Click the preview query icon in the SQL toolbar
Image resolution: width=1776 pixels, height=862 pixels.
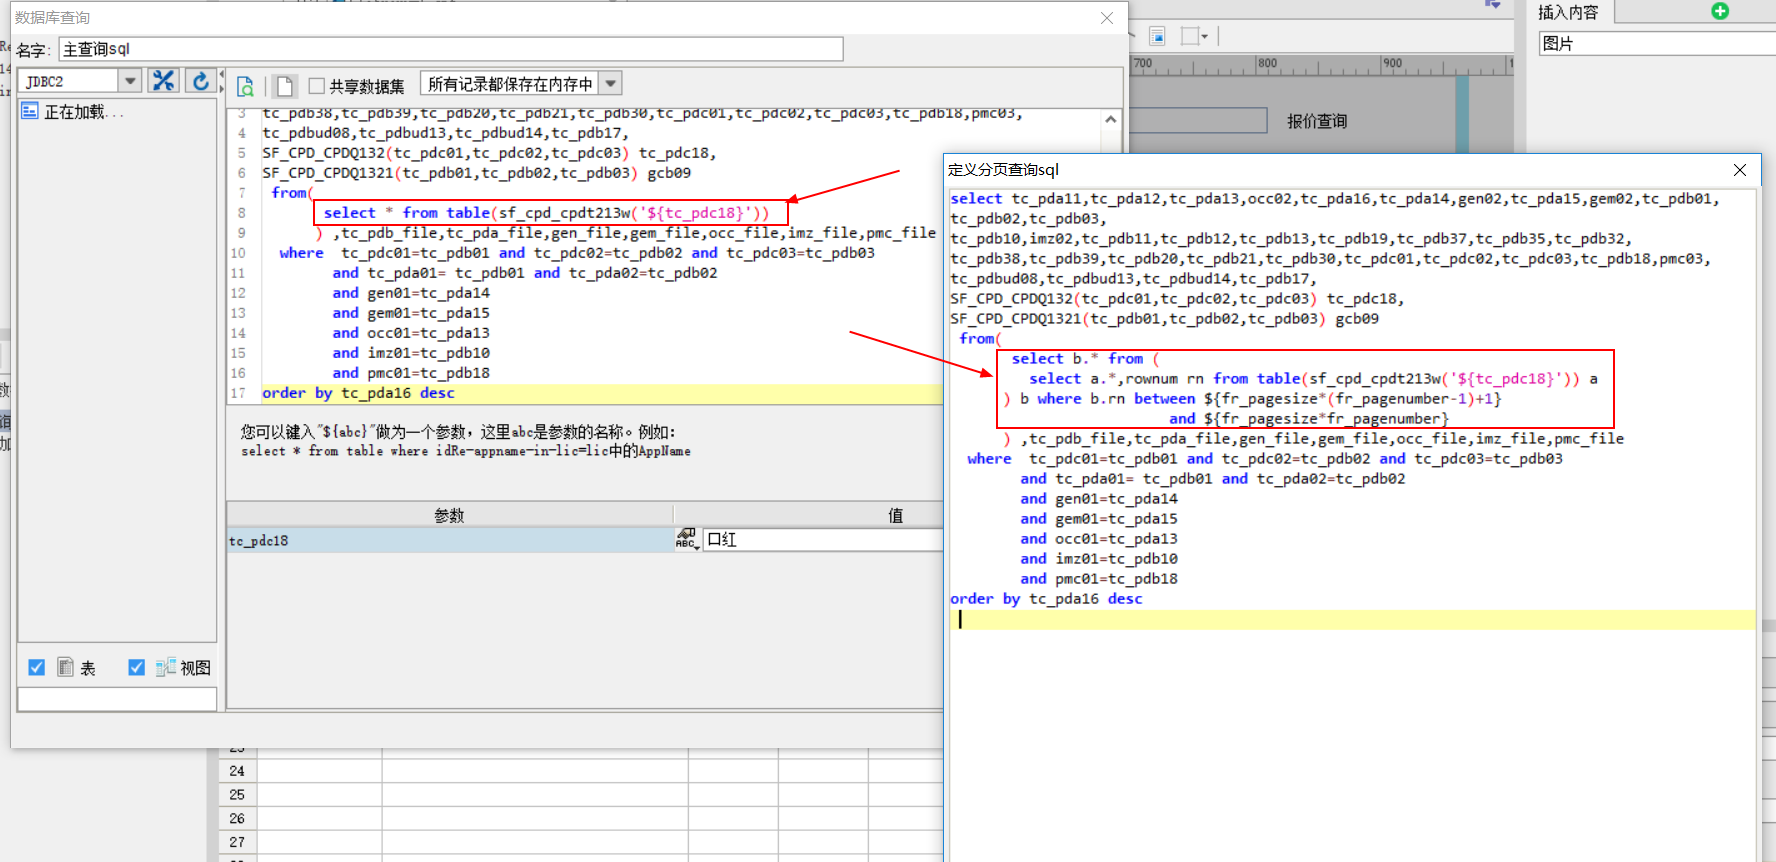(245, 86)
